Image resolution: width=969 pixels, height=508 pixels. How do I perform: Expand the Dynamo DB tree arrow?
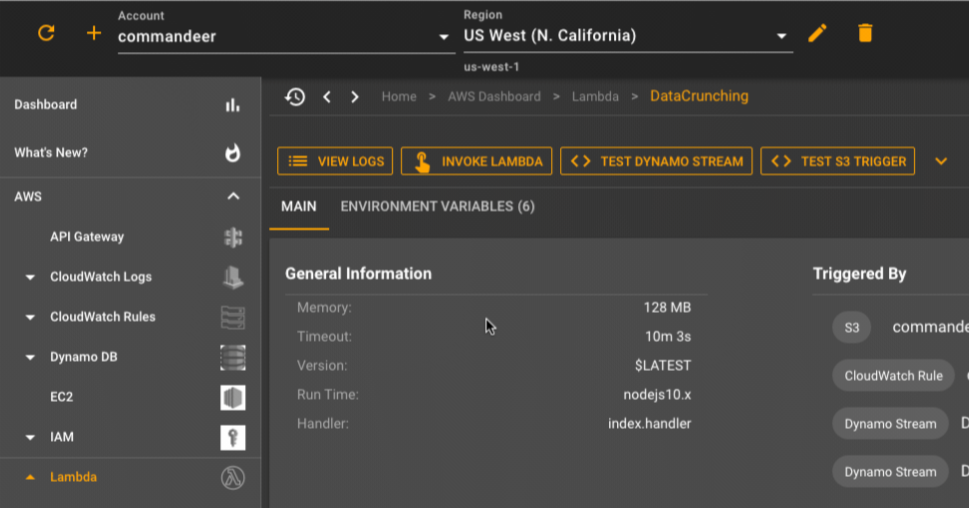coord(30,357)
